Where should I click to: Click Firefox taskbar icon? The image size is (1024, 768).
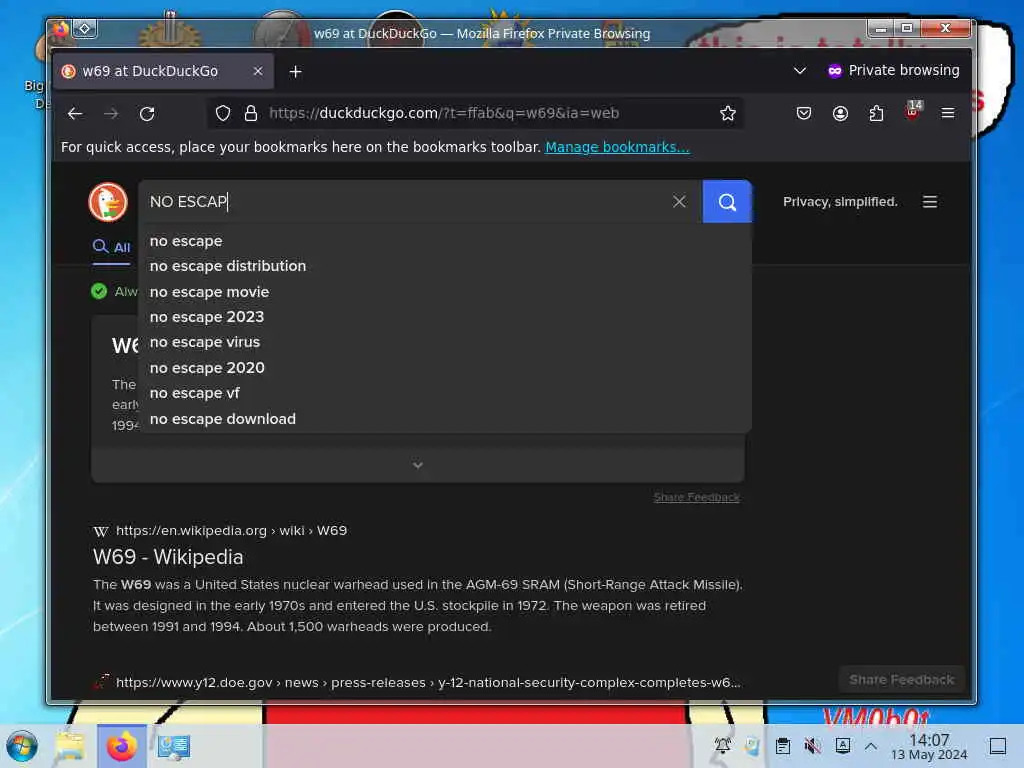[121, 746]
